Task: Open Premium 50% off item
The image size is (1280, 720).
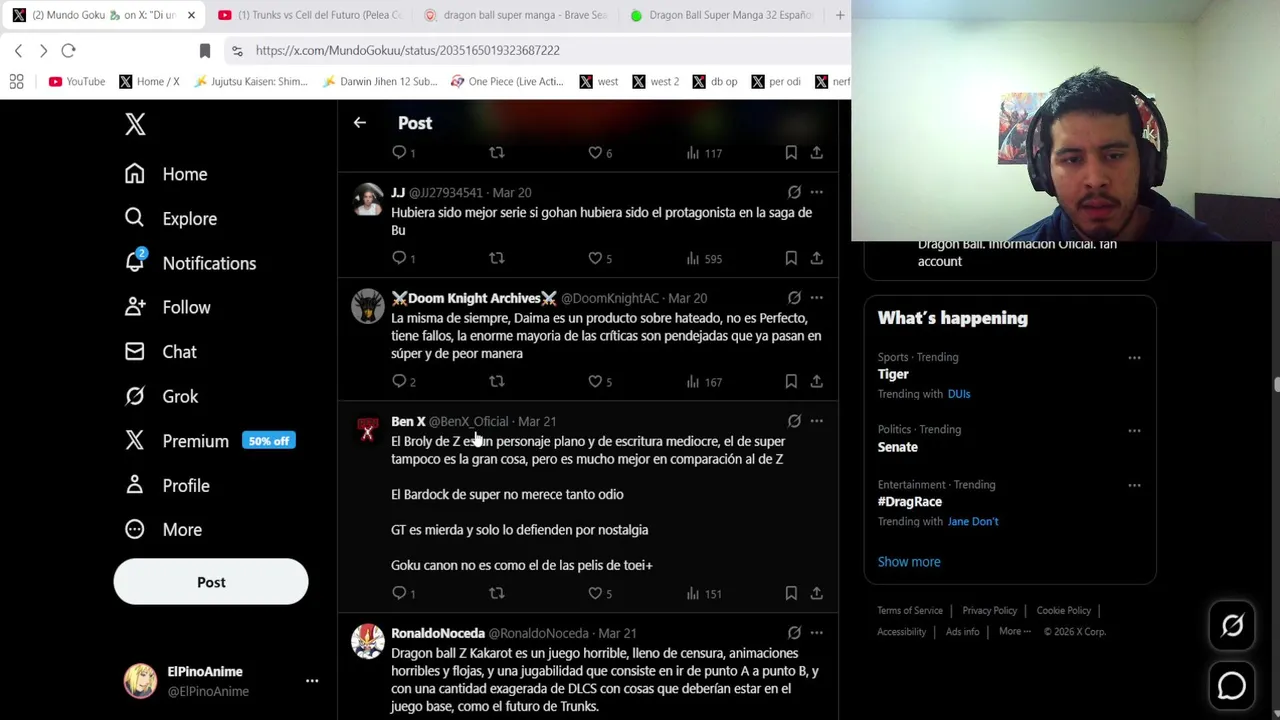Action: point(208,441)
